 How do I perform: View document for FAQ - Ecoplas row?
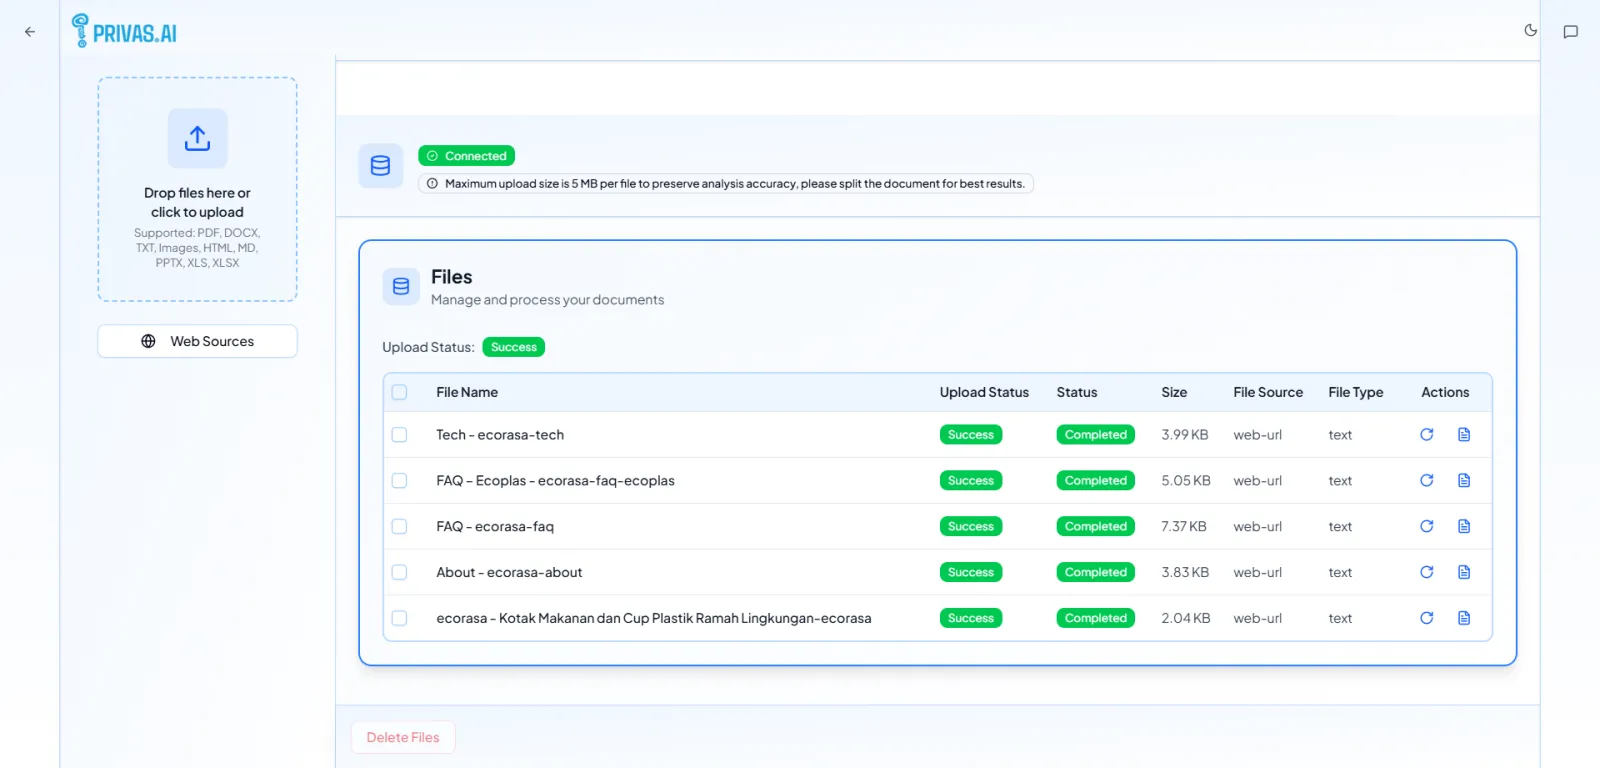(1464, 481)
